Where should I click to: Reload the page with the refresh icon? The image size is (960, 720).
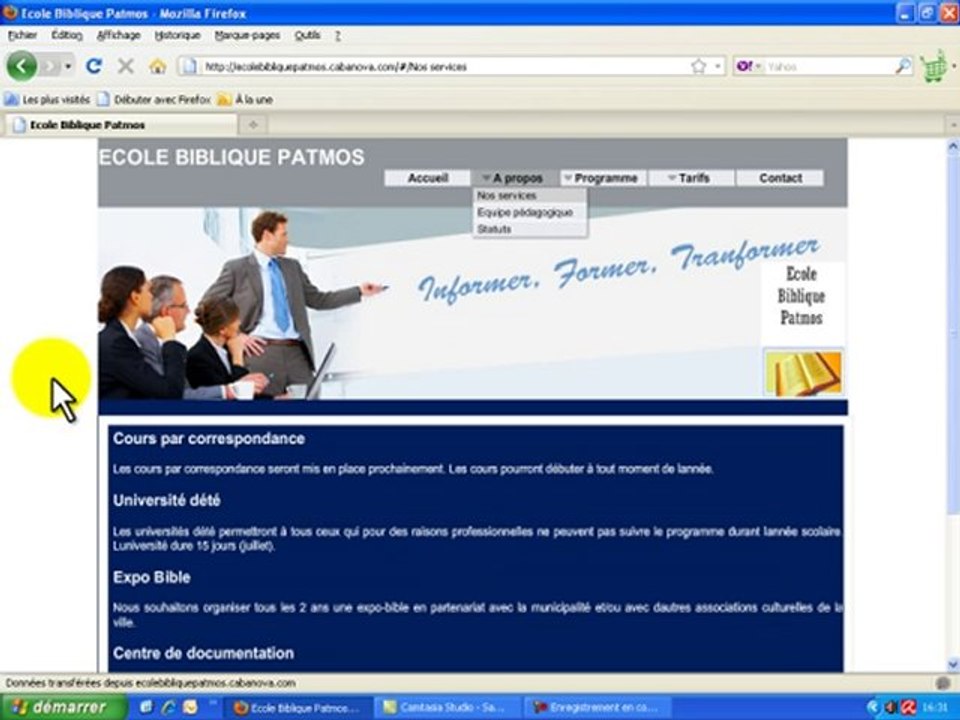(x=94, y=66)
